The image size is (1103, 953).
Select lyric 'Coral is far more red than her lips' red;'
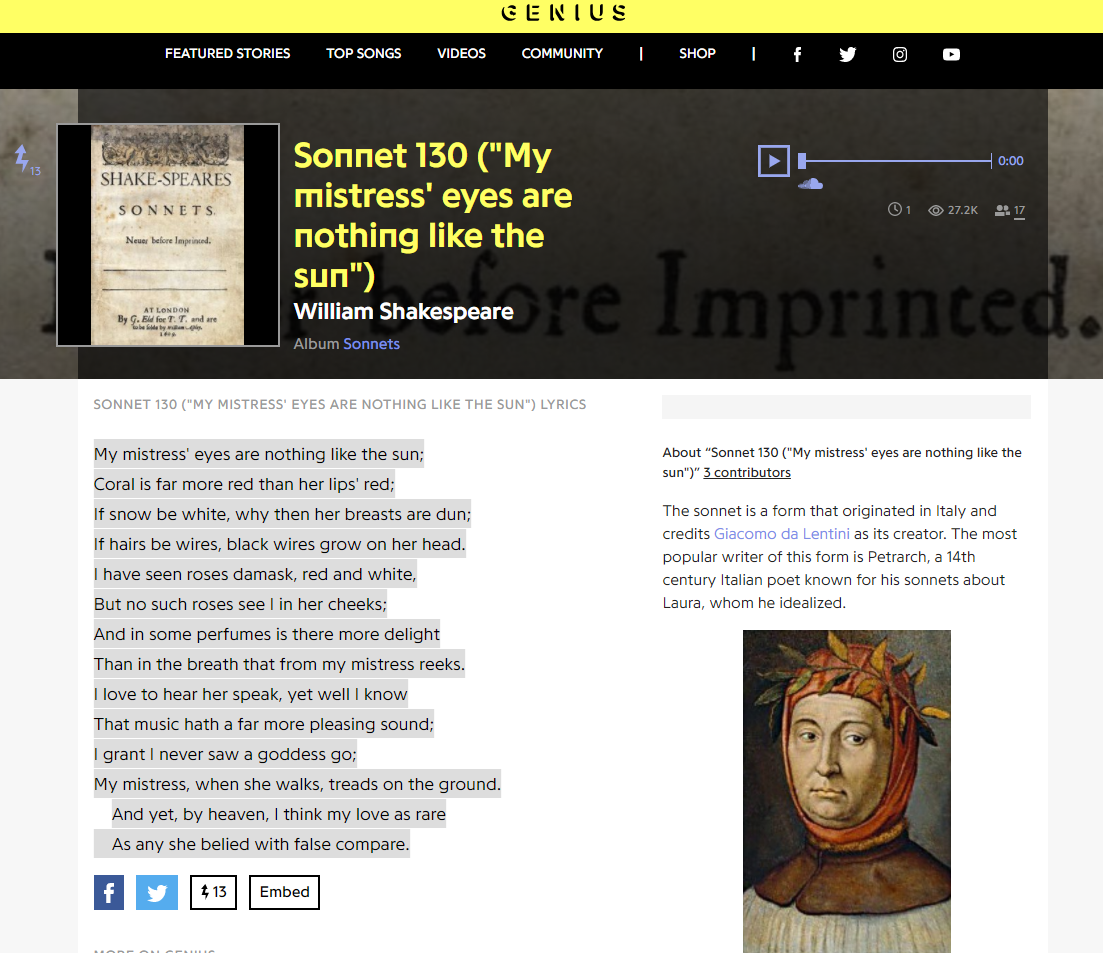point(244,485)
